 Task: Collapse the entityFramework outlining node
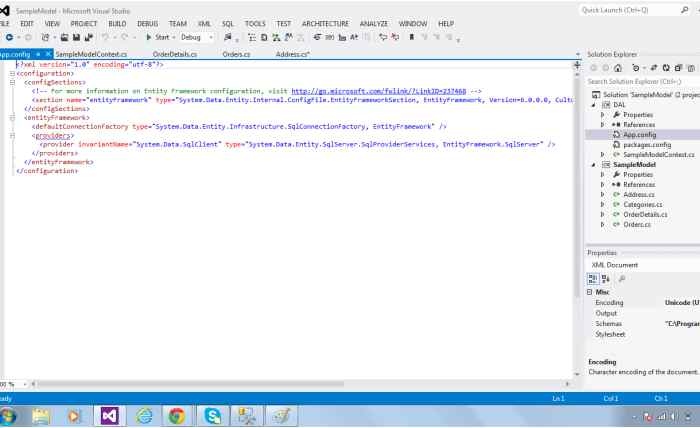(x=12, y=118)
